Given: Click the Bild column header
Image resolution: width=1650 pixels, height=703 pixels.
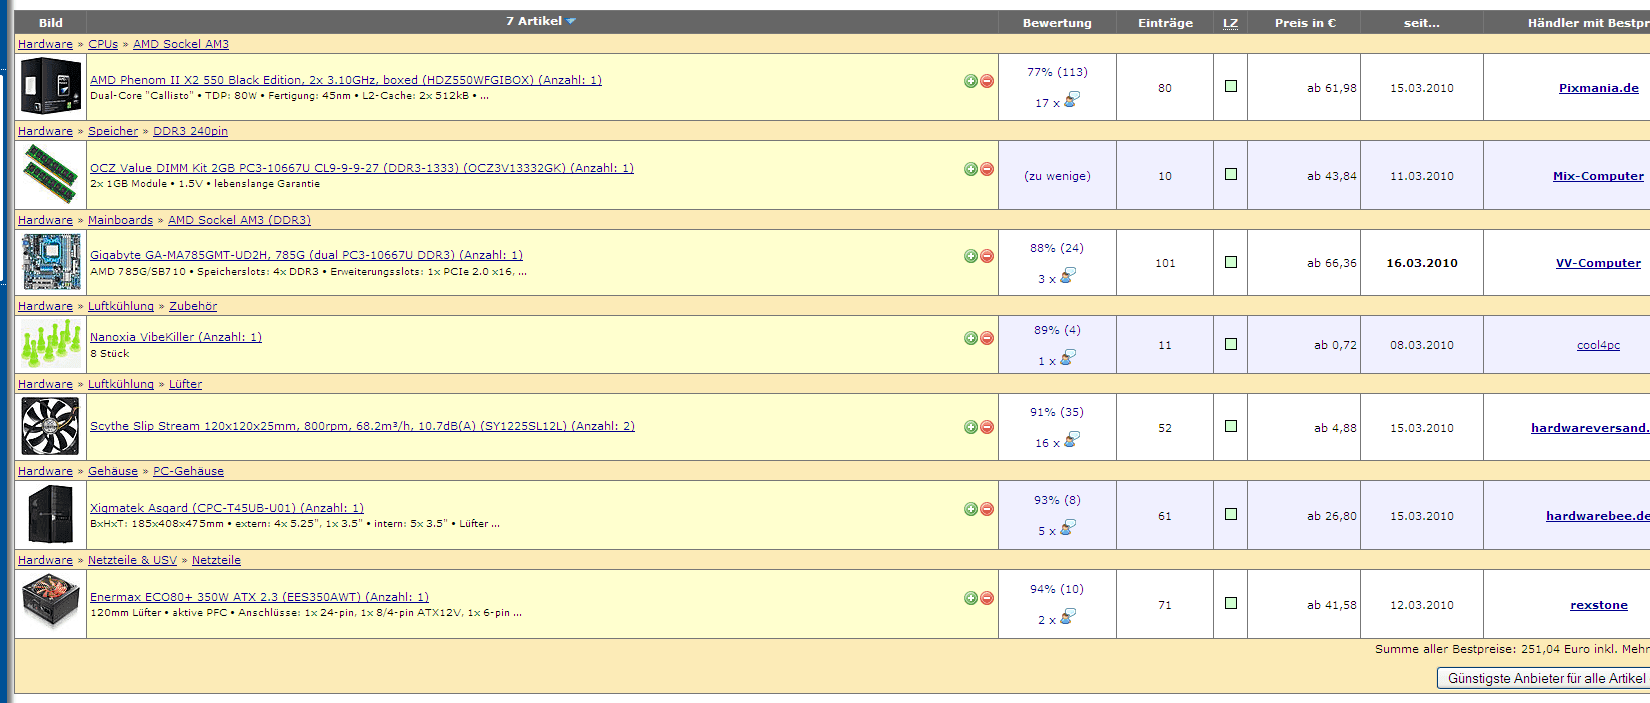Looking at the screenshot, I should tap(50, 22).
